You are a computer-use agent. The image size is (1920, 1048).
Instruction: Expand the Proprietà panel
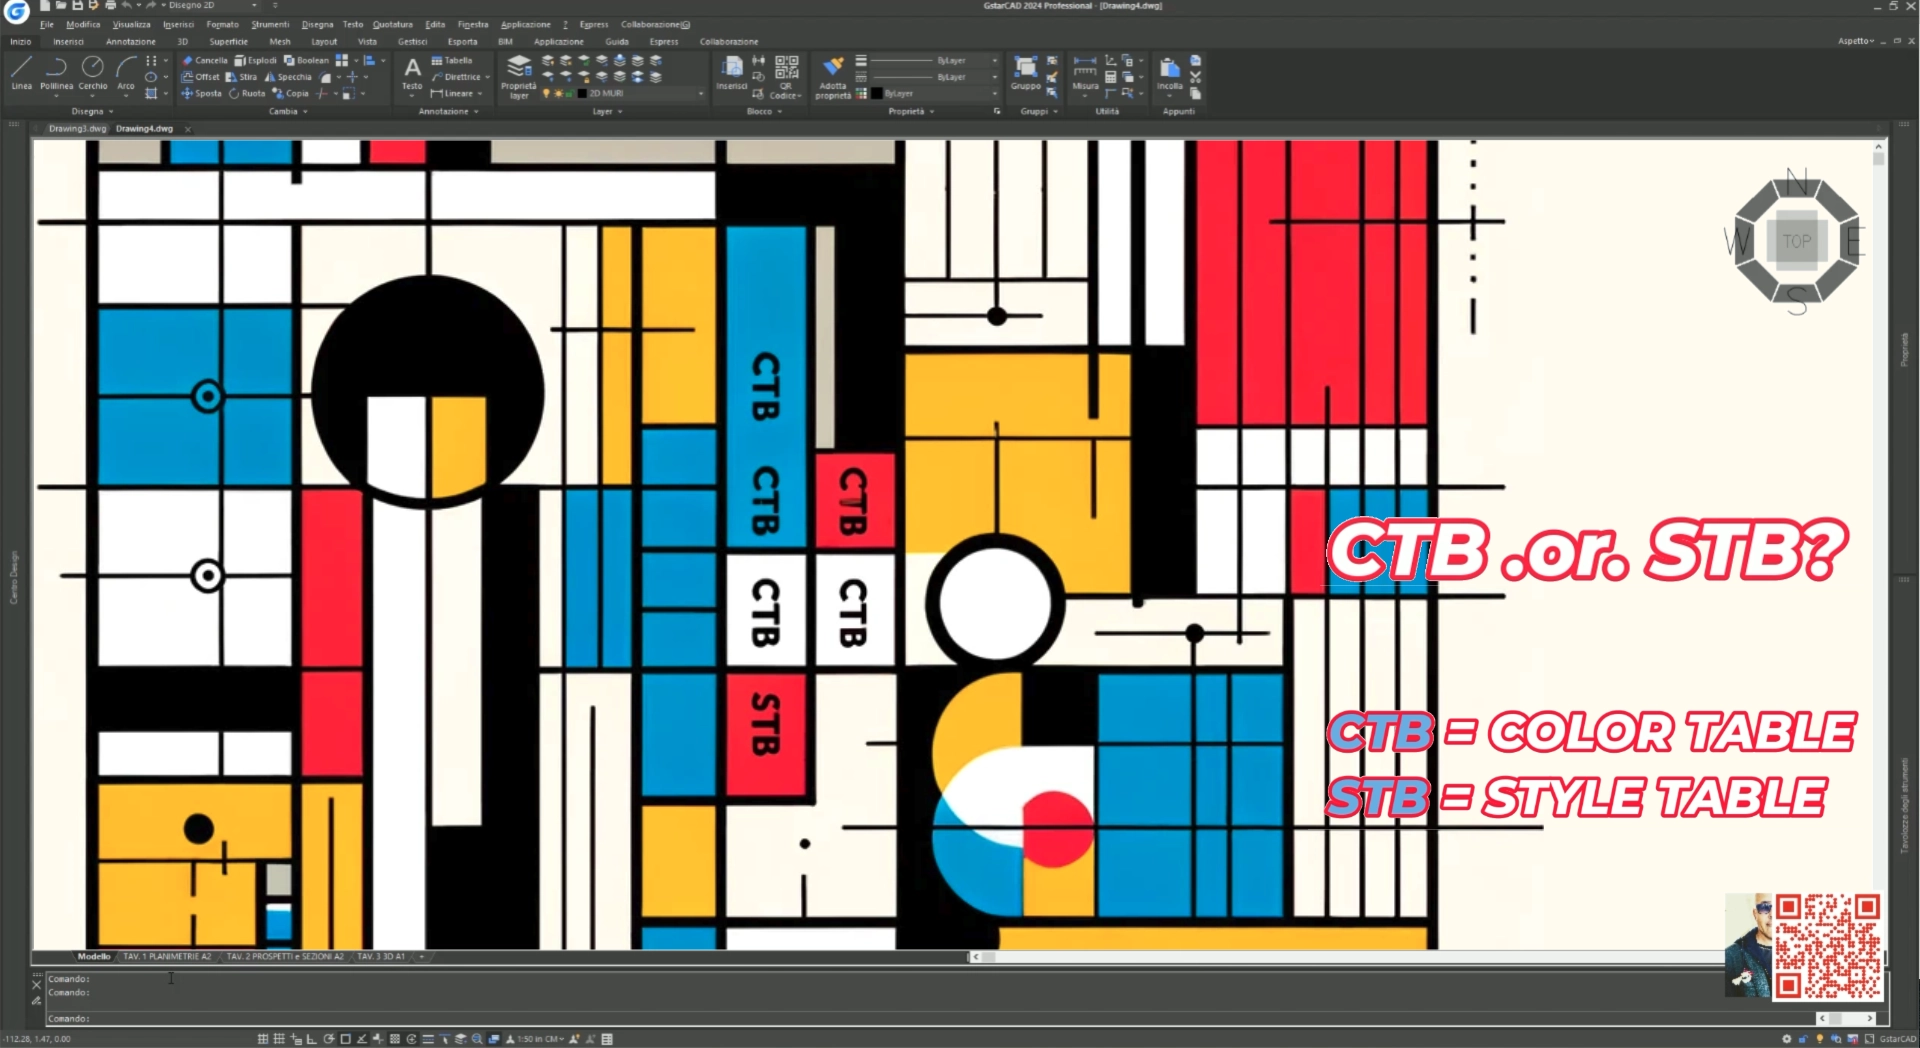tap(911, 111)
